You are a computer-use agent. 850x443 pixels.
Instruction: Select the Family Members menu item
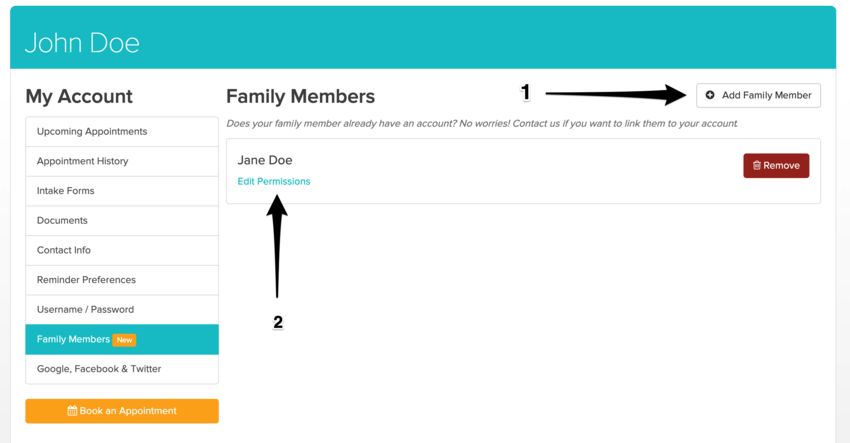click(x=73, y=340)
